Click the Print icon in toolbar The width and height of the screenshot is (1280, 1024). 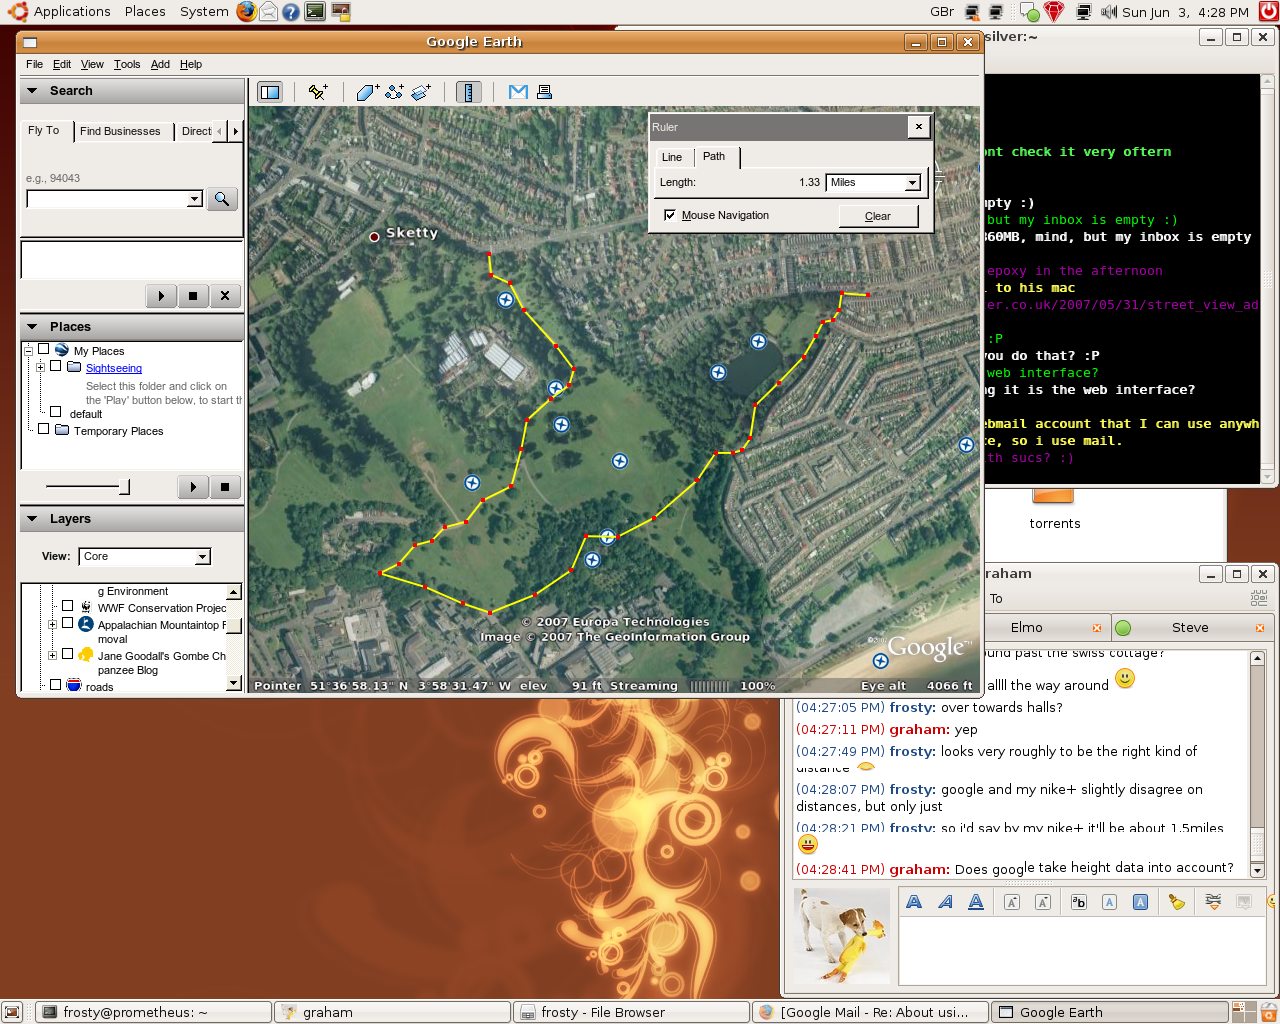pyautogui.click(x=544, y=92)
